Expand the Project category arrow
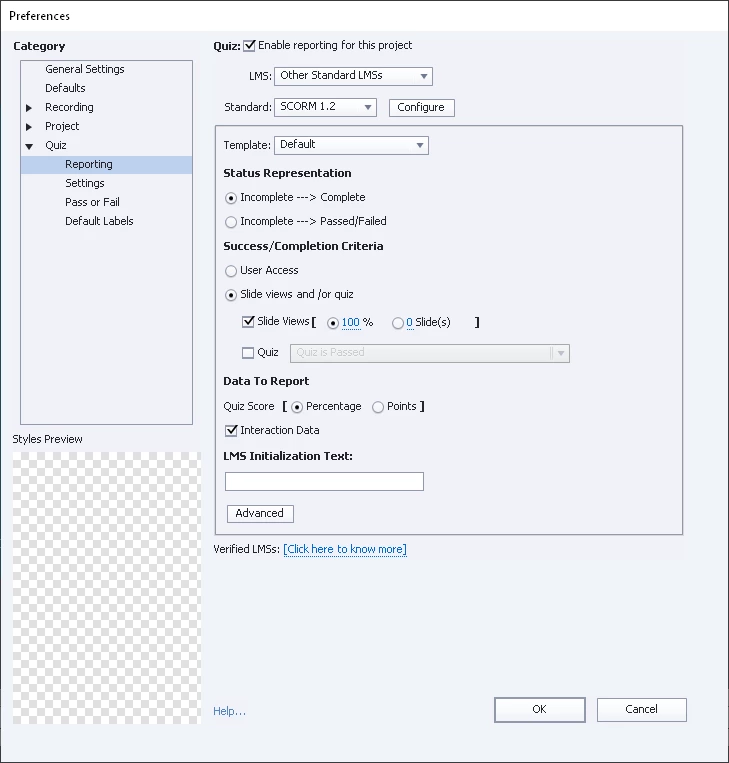 [x=29, y=127]
